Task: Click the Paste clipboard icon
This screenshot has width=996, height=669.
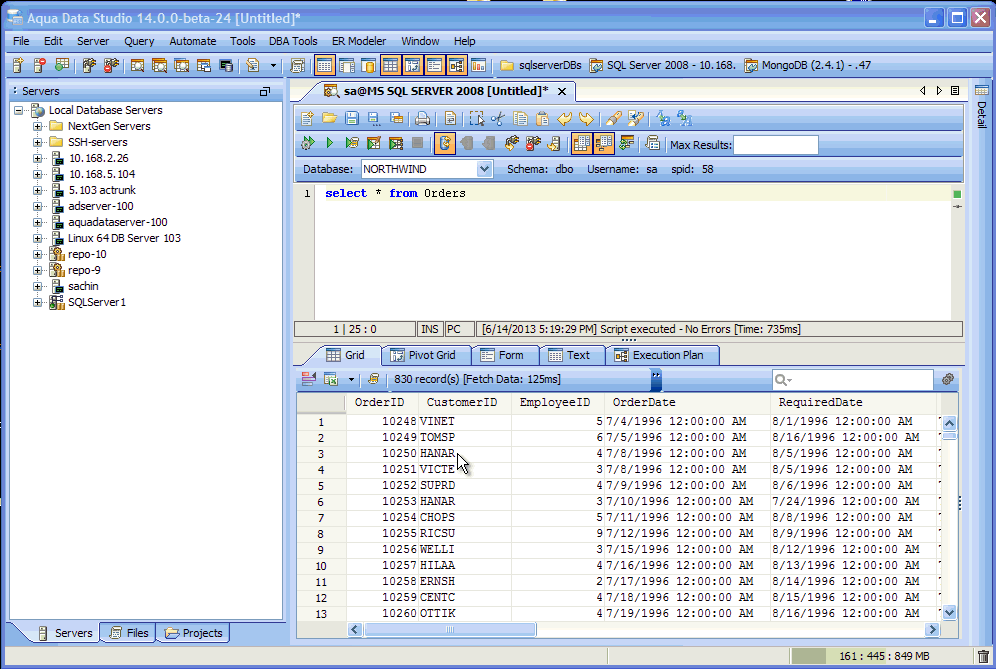Action: click(542, 118)
